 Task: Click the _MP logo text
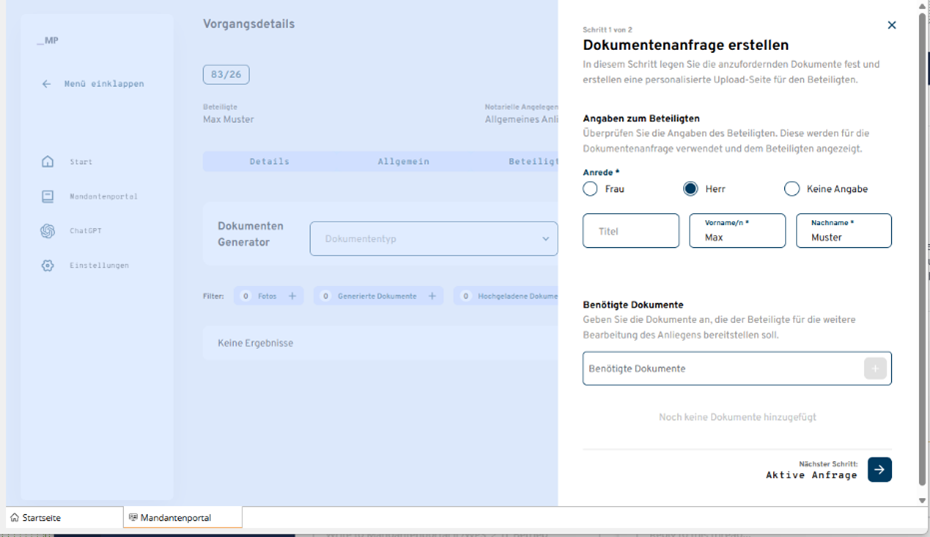point(47,40)
